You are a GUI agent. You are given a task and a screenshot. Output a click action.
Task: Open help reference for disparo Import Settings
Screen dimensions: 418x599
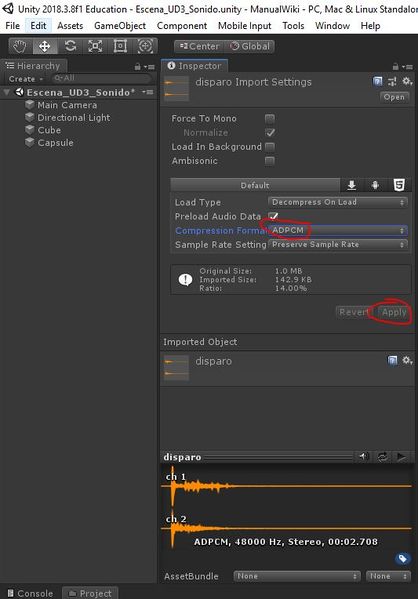pyautogui.click(x=377, y=81)
